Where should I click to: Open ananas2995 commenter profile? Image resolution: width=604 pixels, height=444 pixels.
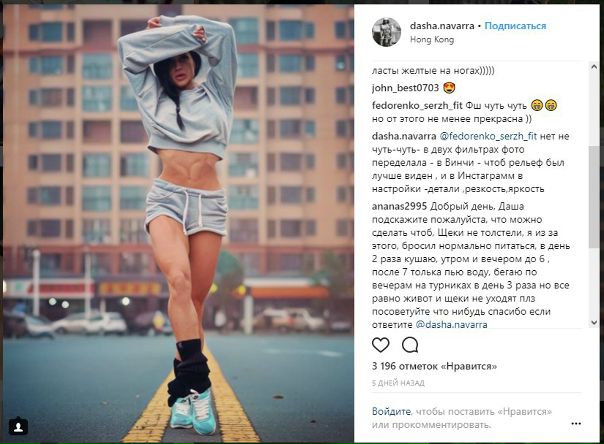[399, 206]
